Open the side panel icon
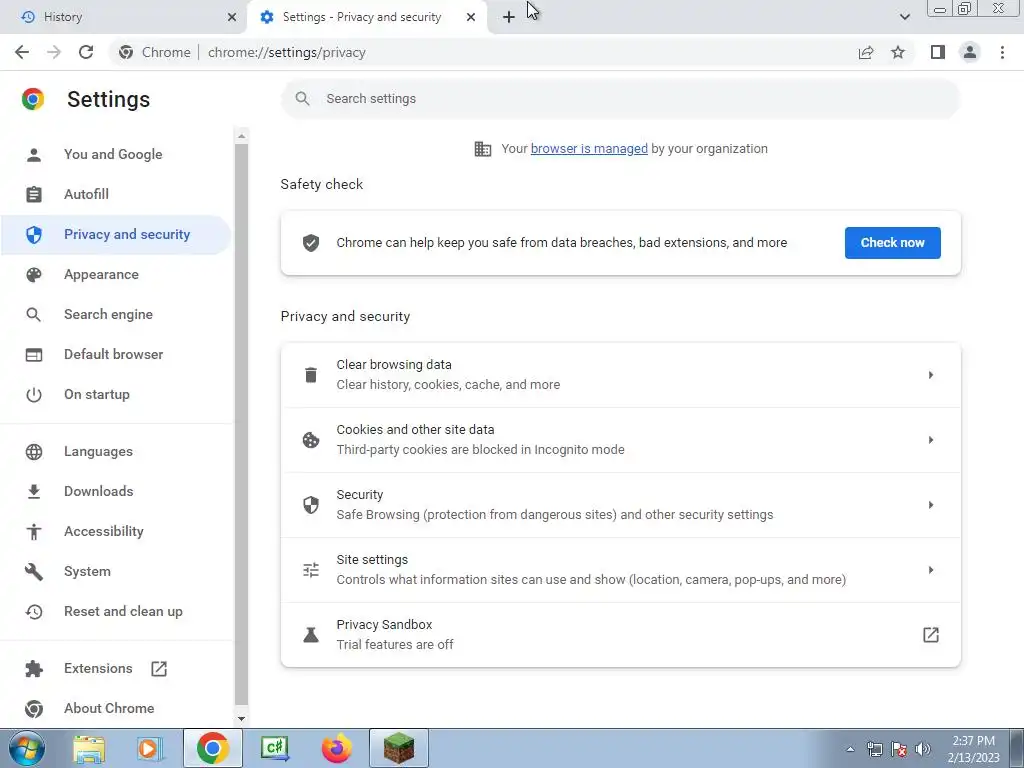This screenshot has width=1024, height=768. pyautogui.click(x=938, y=52)
